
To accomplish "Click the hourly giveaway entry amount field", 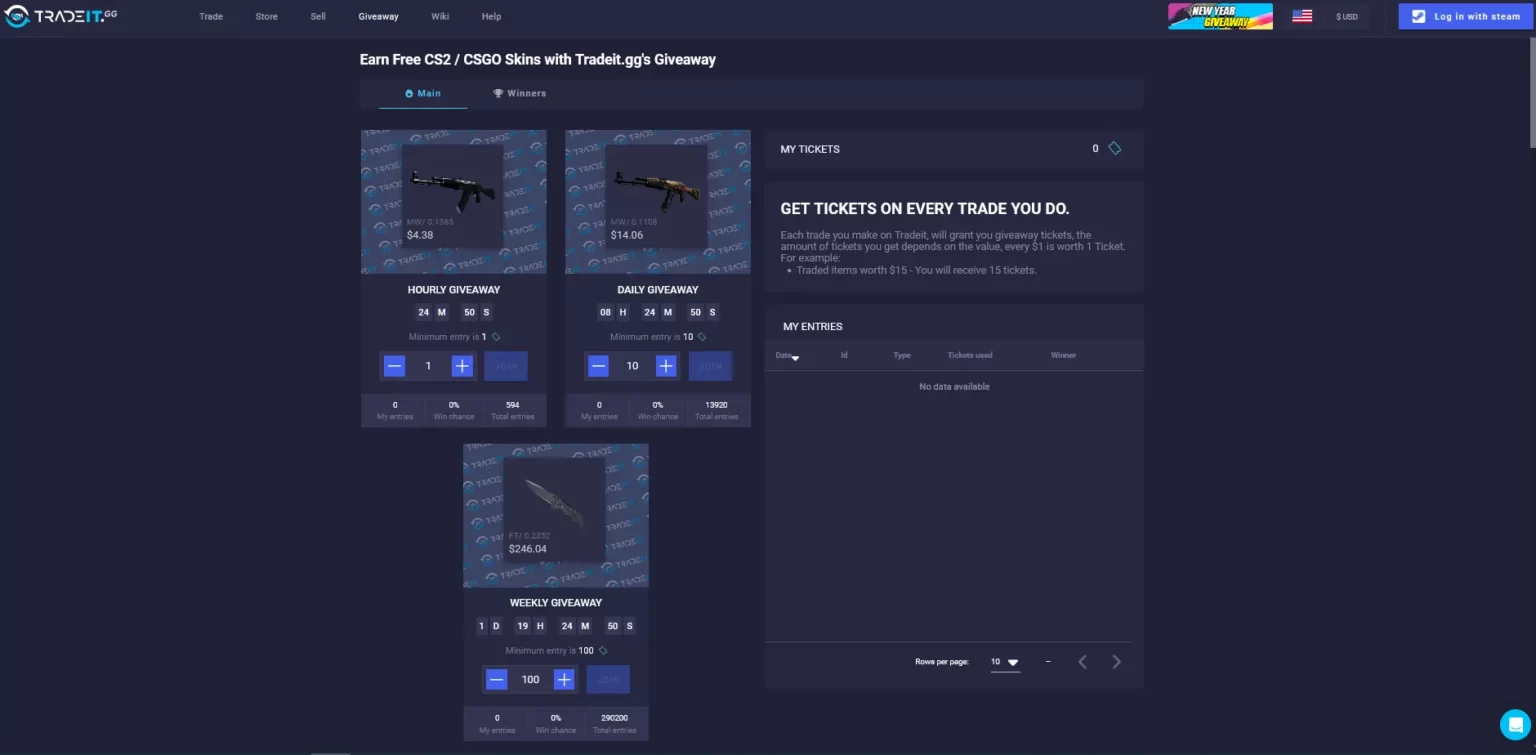I will tap(428, 366).
